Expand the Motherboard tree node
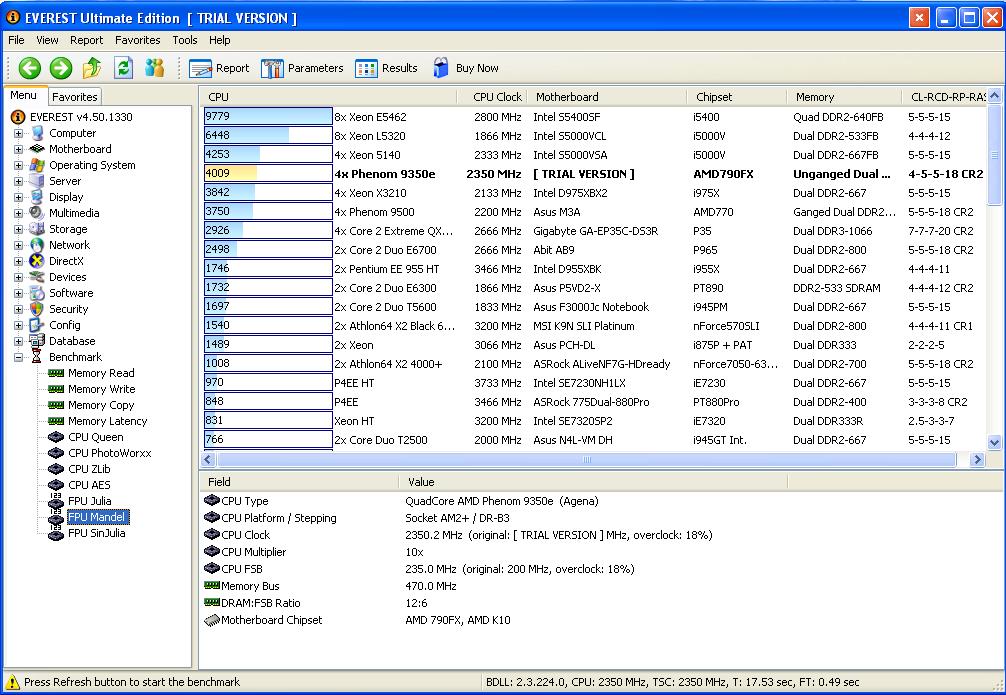 coord(18,149)
